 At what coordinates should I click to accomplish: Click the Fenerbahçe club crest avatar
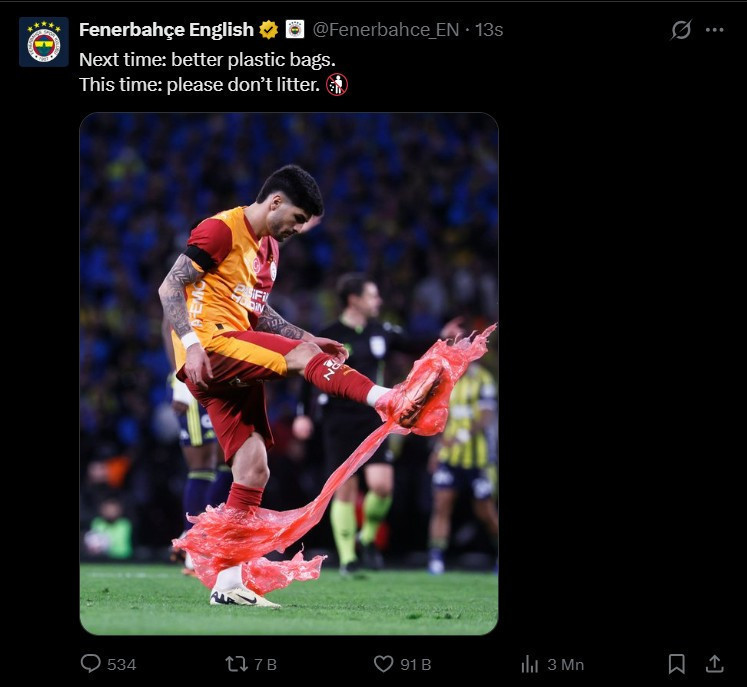43,42
